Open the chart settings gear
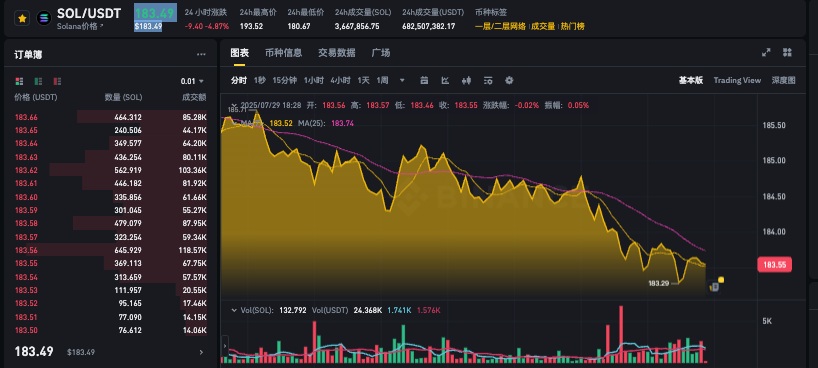The image size is (818, 368). point(509,80)
